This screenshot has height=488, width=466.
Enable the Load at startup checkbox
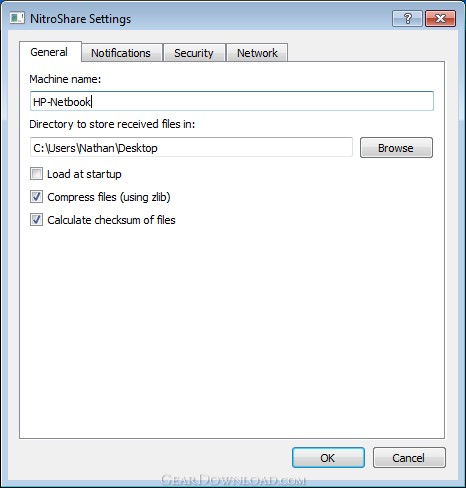pos(36,174)
